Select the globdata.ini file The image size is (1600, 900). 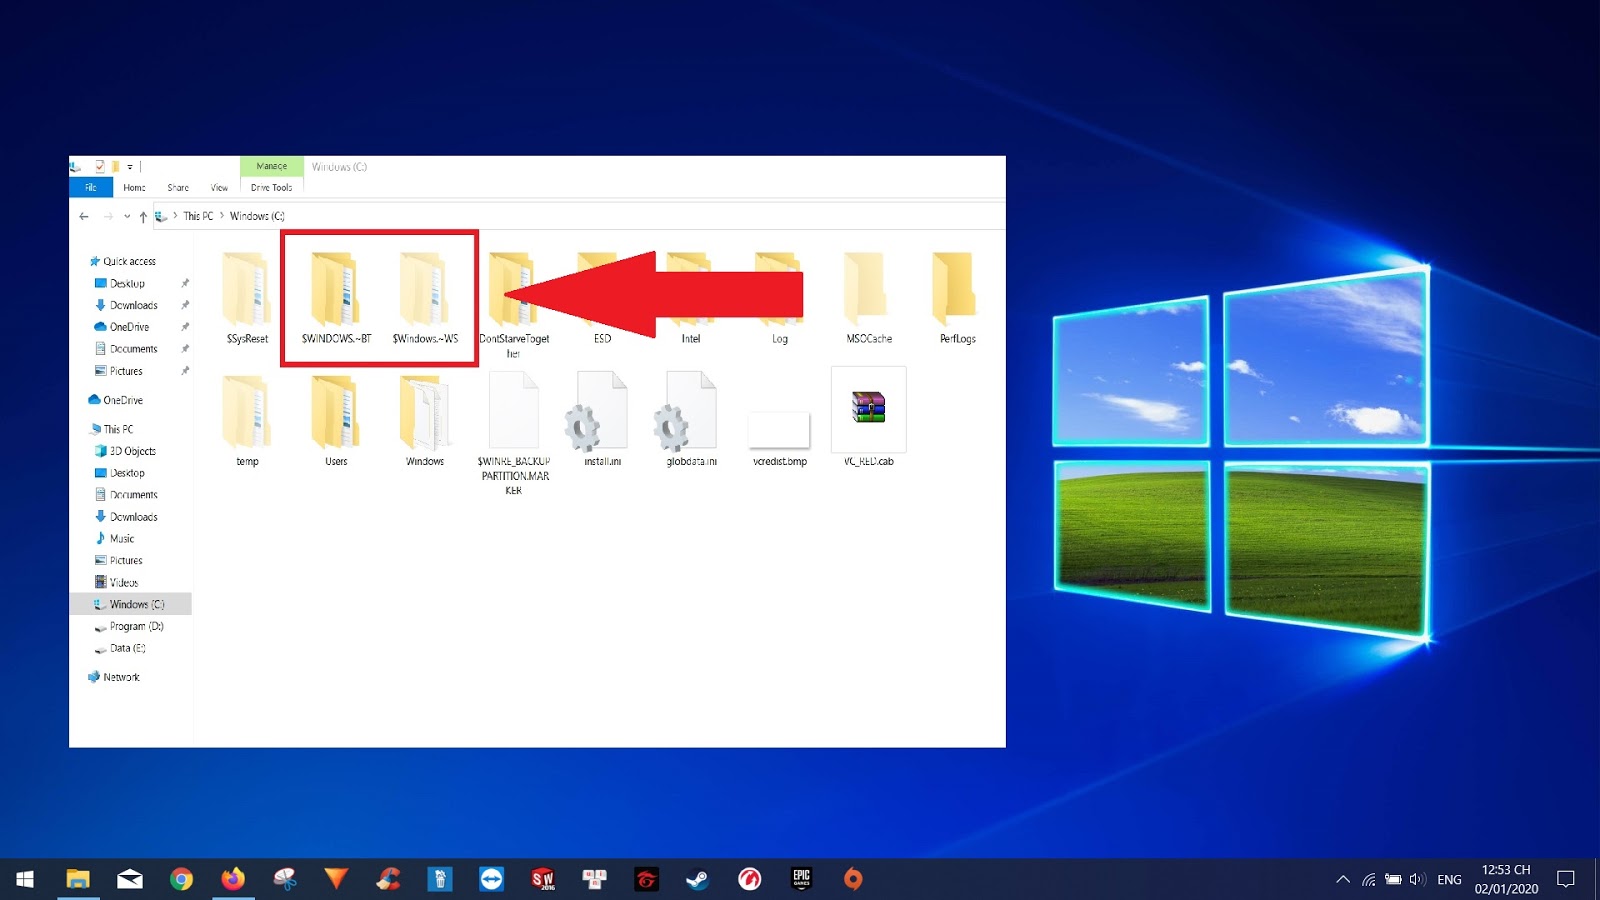click(x=691, y=421)
